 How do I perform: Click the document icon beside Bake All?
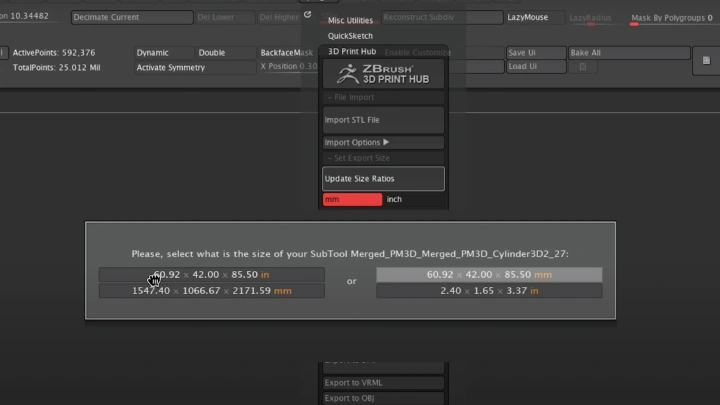pos(706,61)
